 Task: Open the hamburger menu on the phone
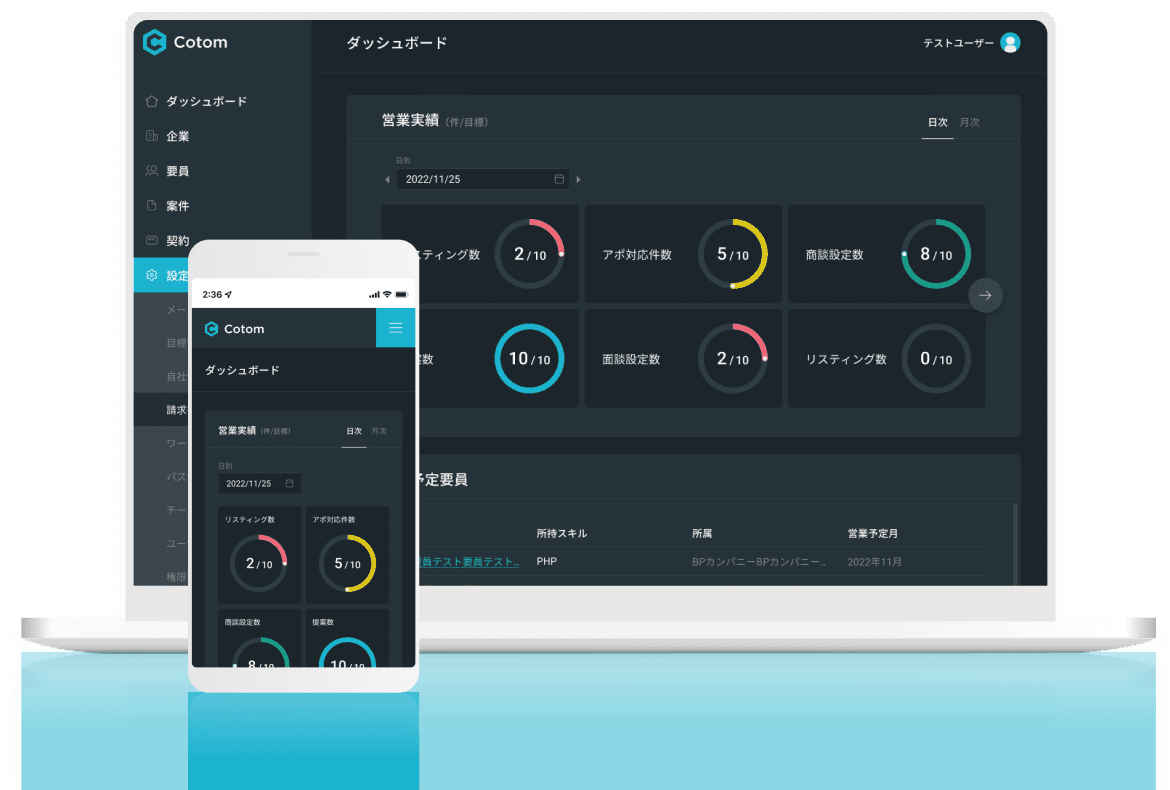click(395, 327)
